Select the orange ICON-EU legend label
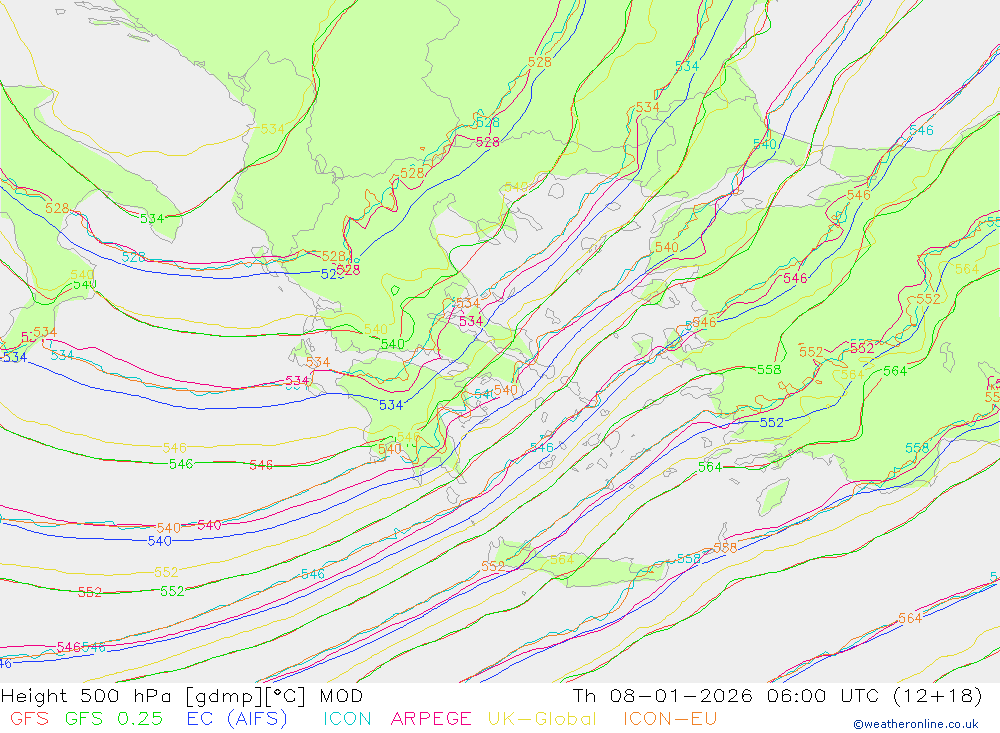 (x=670, y=718)
